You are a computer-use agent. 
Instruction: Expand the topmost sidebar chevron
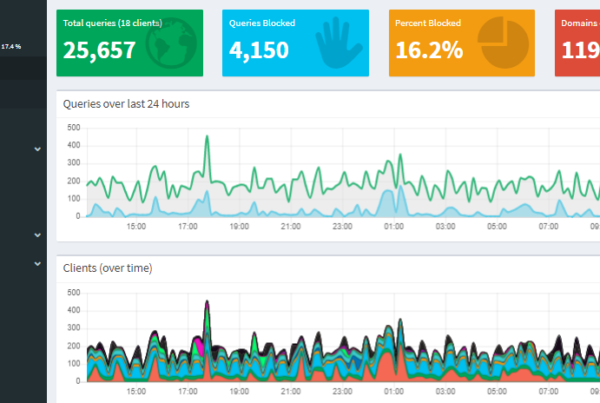coord(37,149)
